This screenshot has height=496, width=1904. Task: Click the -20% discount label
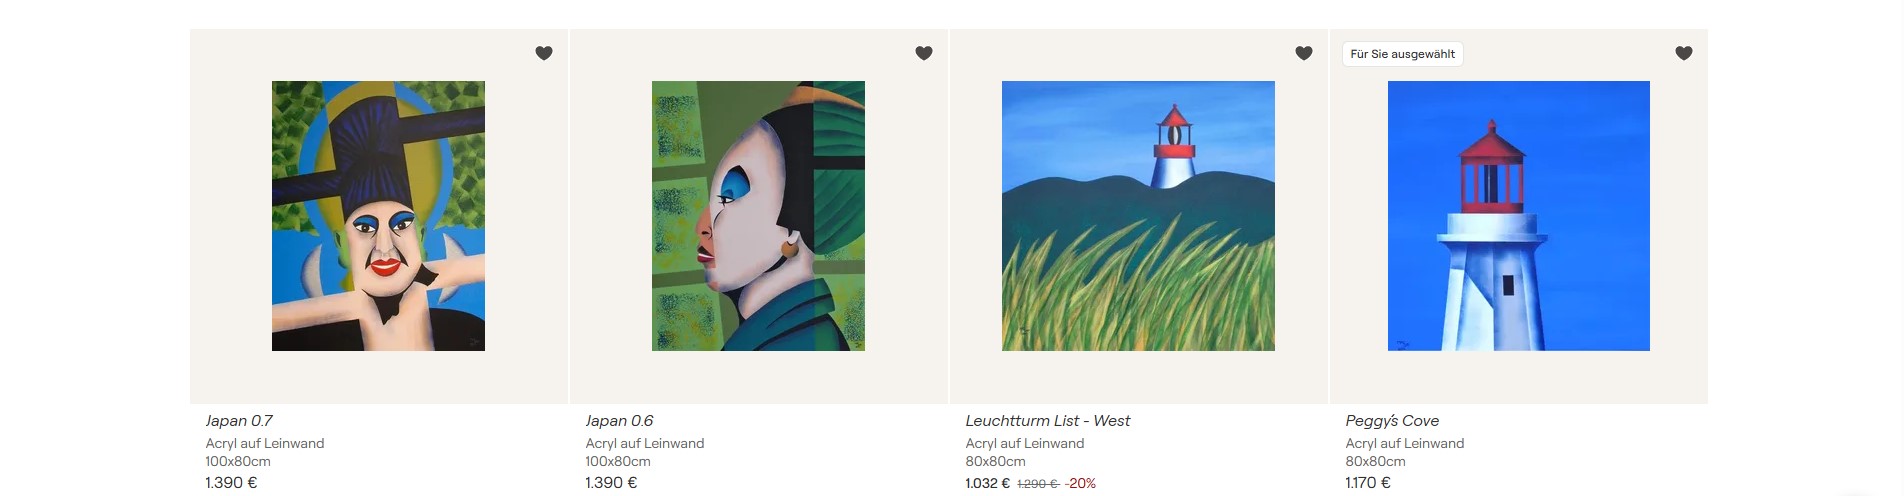pyautogui.click(x=1080, y=483)
